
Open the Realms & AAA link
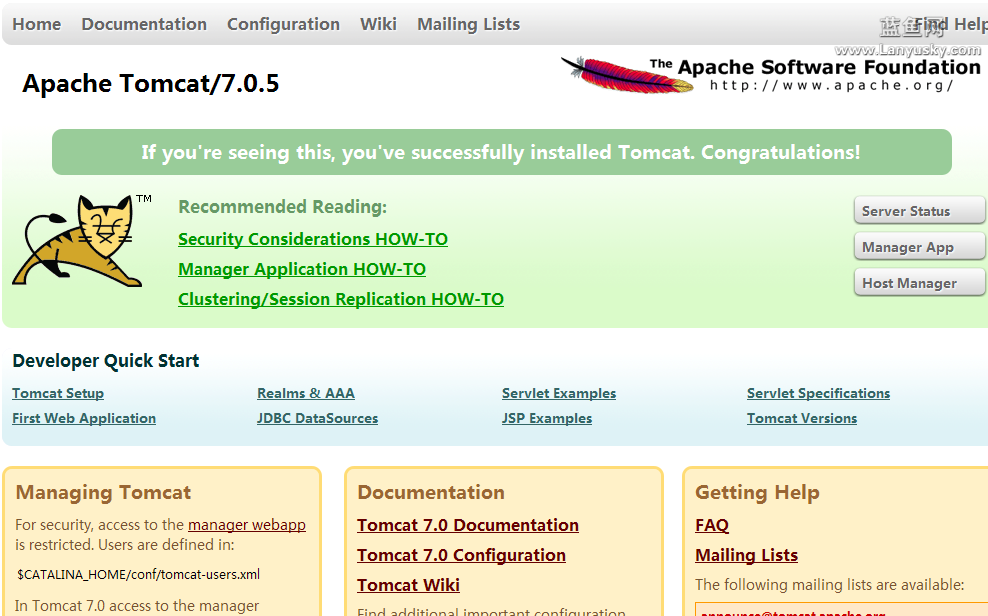[306, 393]
